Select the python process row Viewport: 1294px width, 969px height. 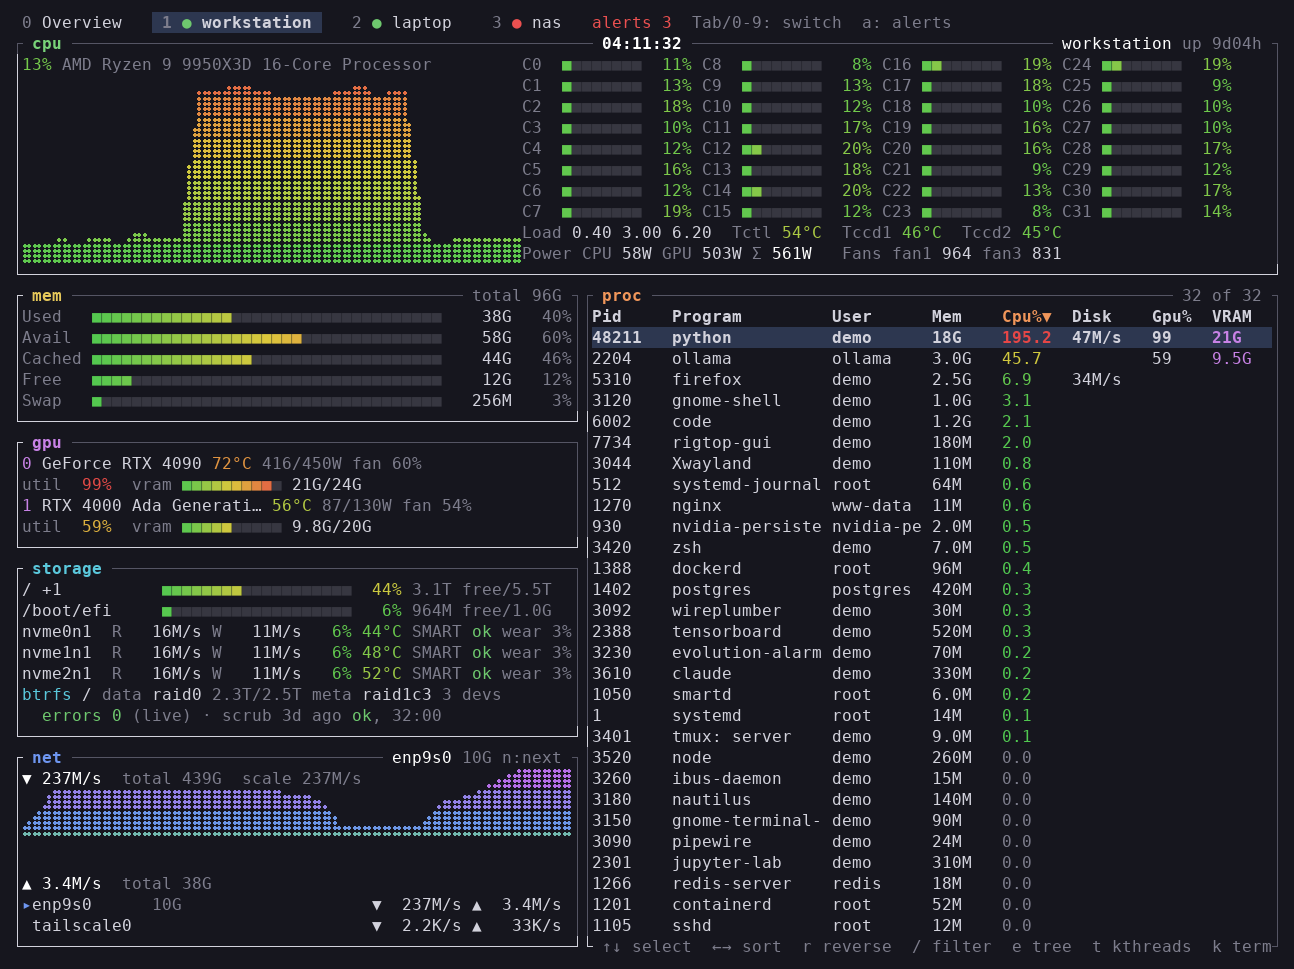[931, 337]
